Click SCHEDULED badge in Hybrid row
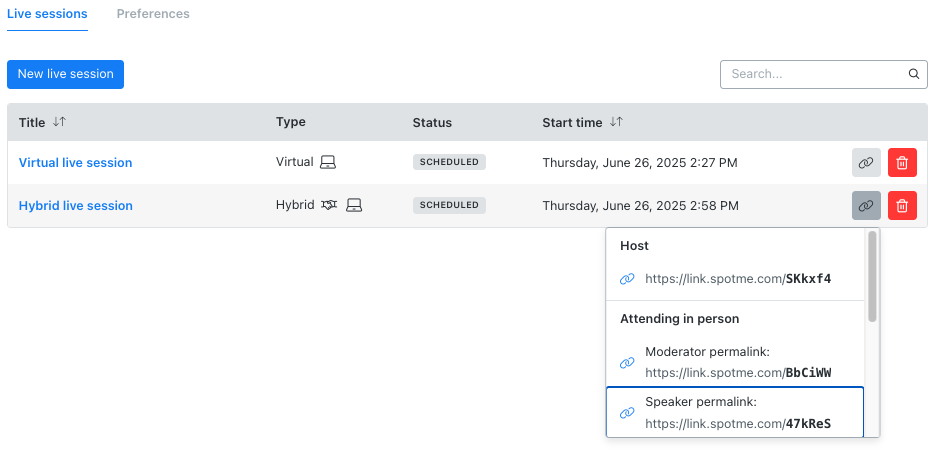The height and width of the screenshot is (455, 943). [449, 205]
